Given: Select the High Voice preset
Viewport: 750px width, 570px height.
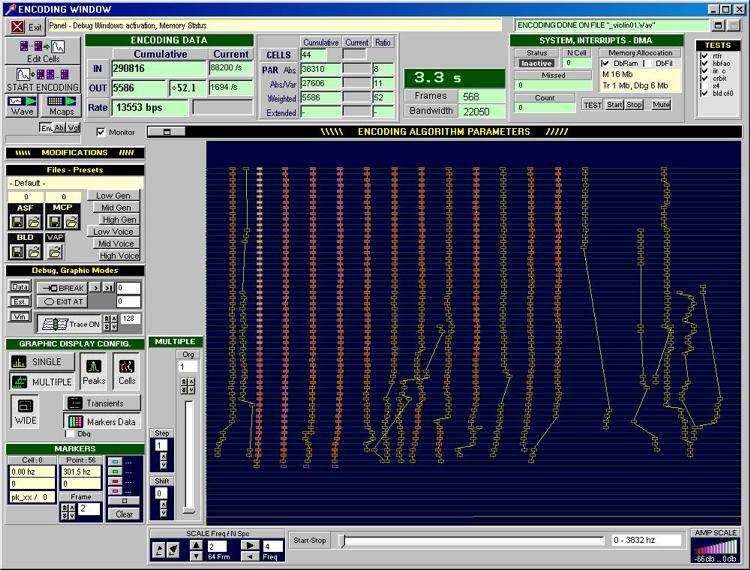Looking at the screenshot, I should pos(117,255).
